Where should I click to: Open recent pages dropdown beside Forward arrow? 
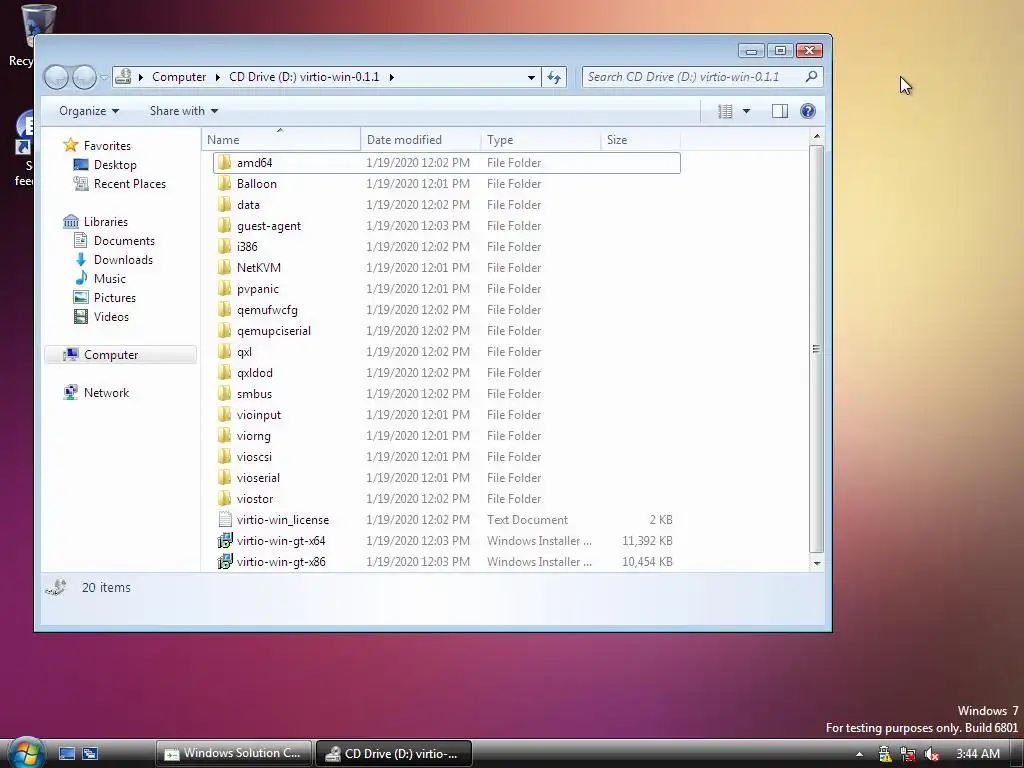(104, 77)
